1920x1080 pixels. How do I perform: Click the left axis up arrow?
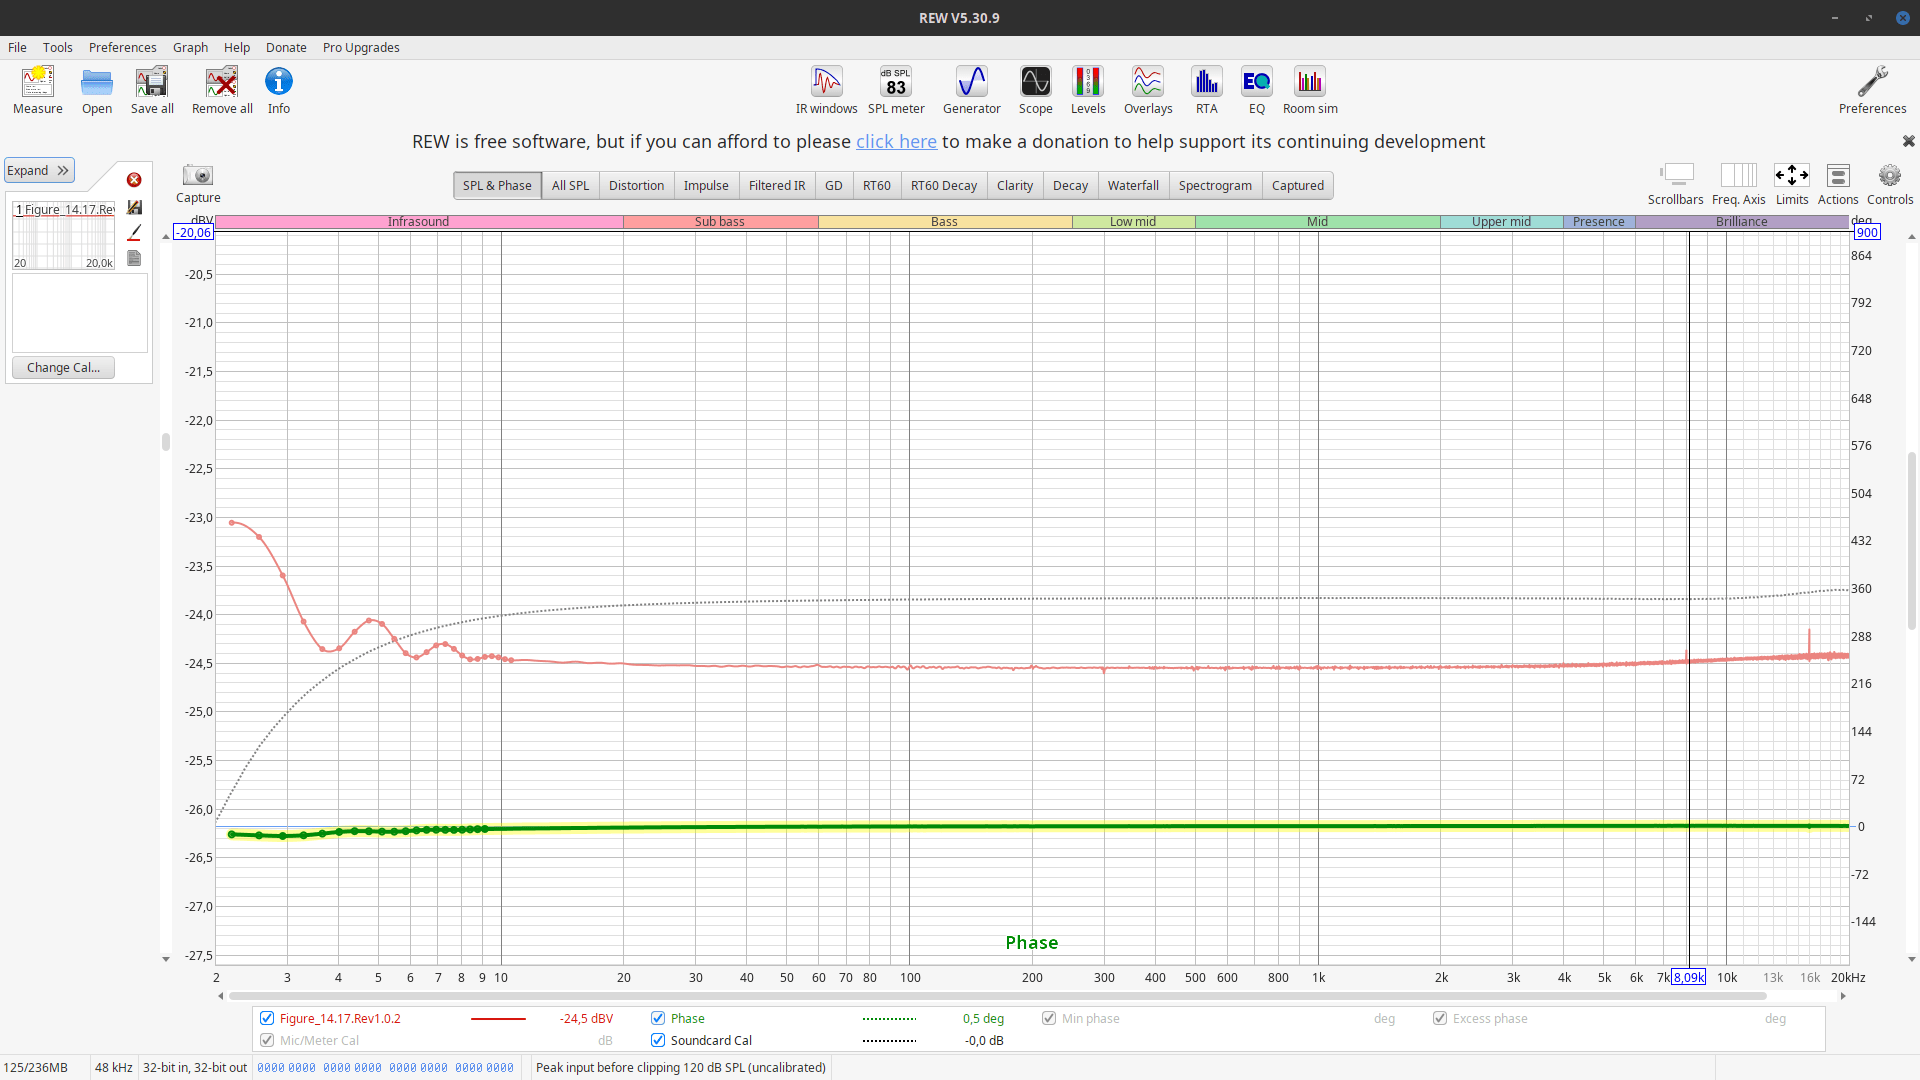[166, 237]
